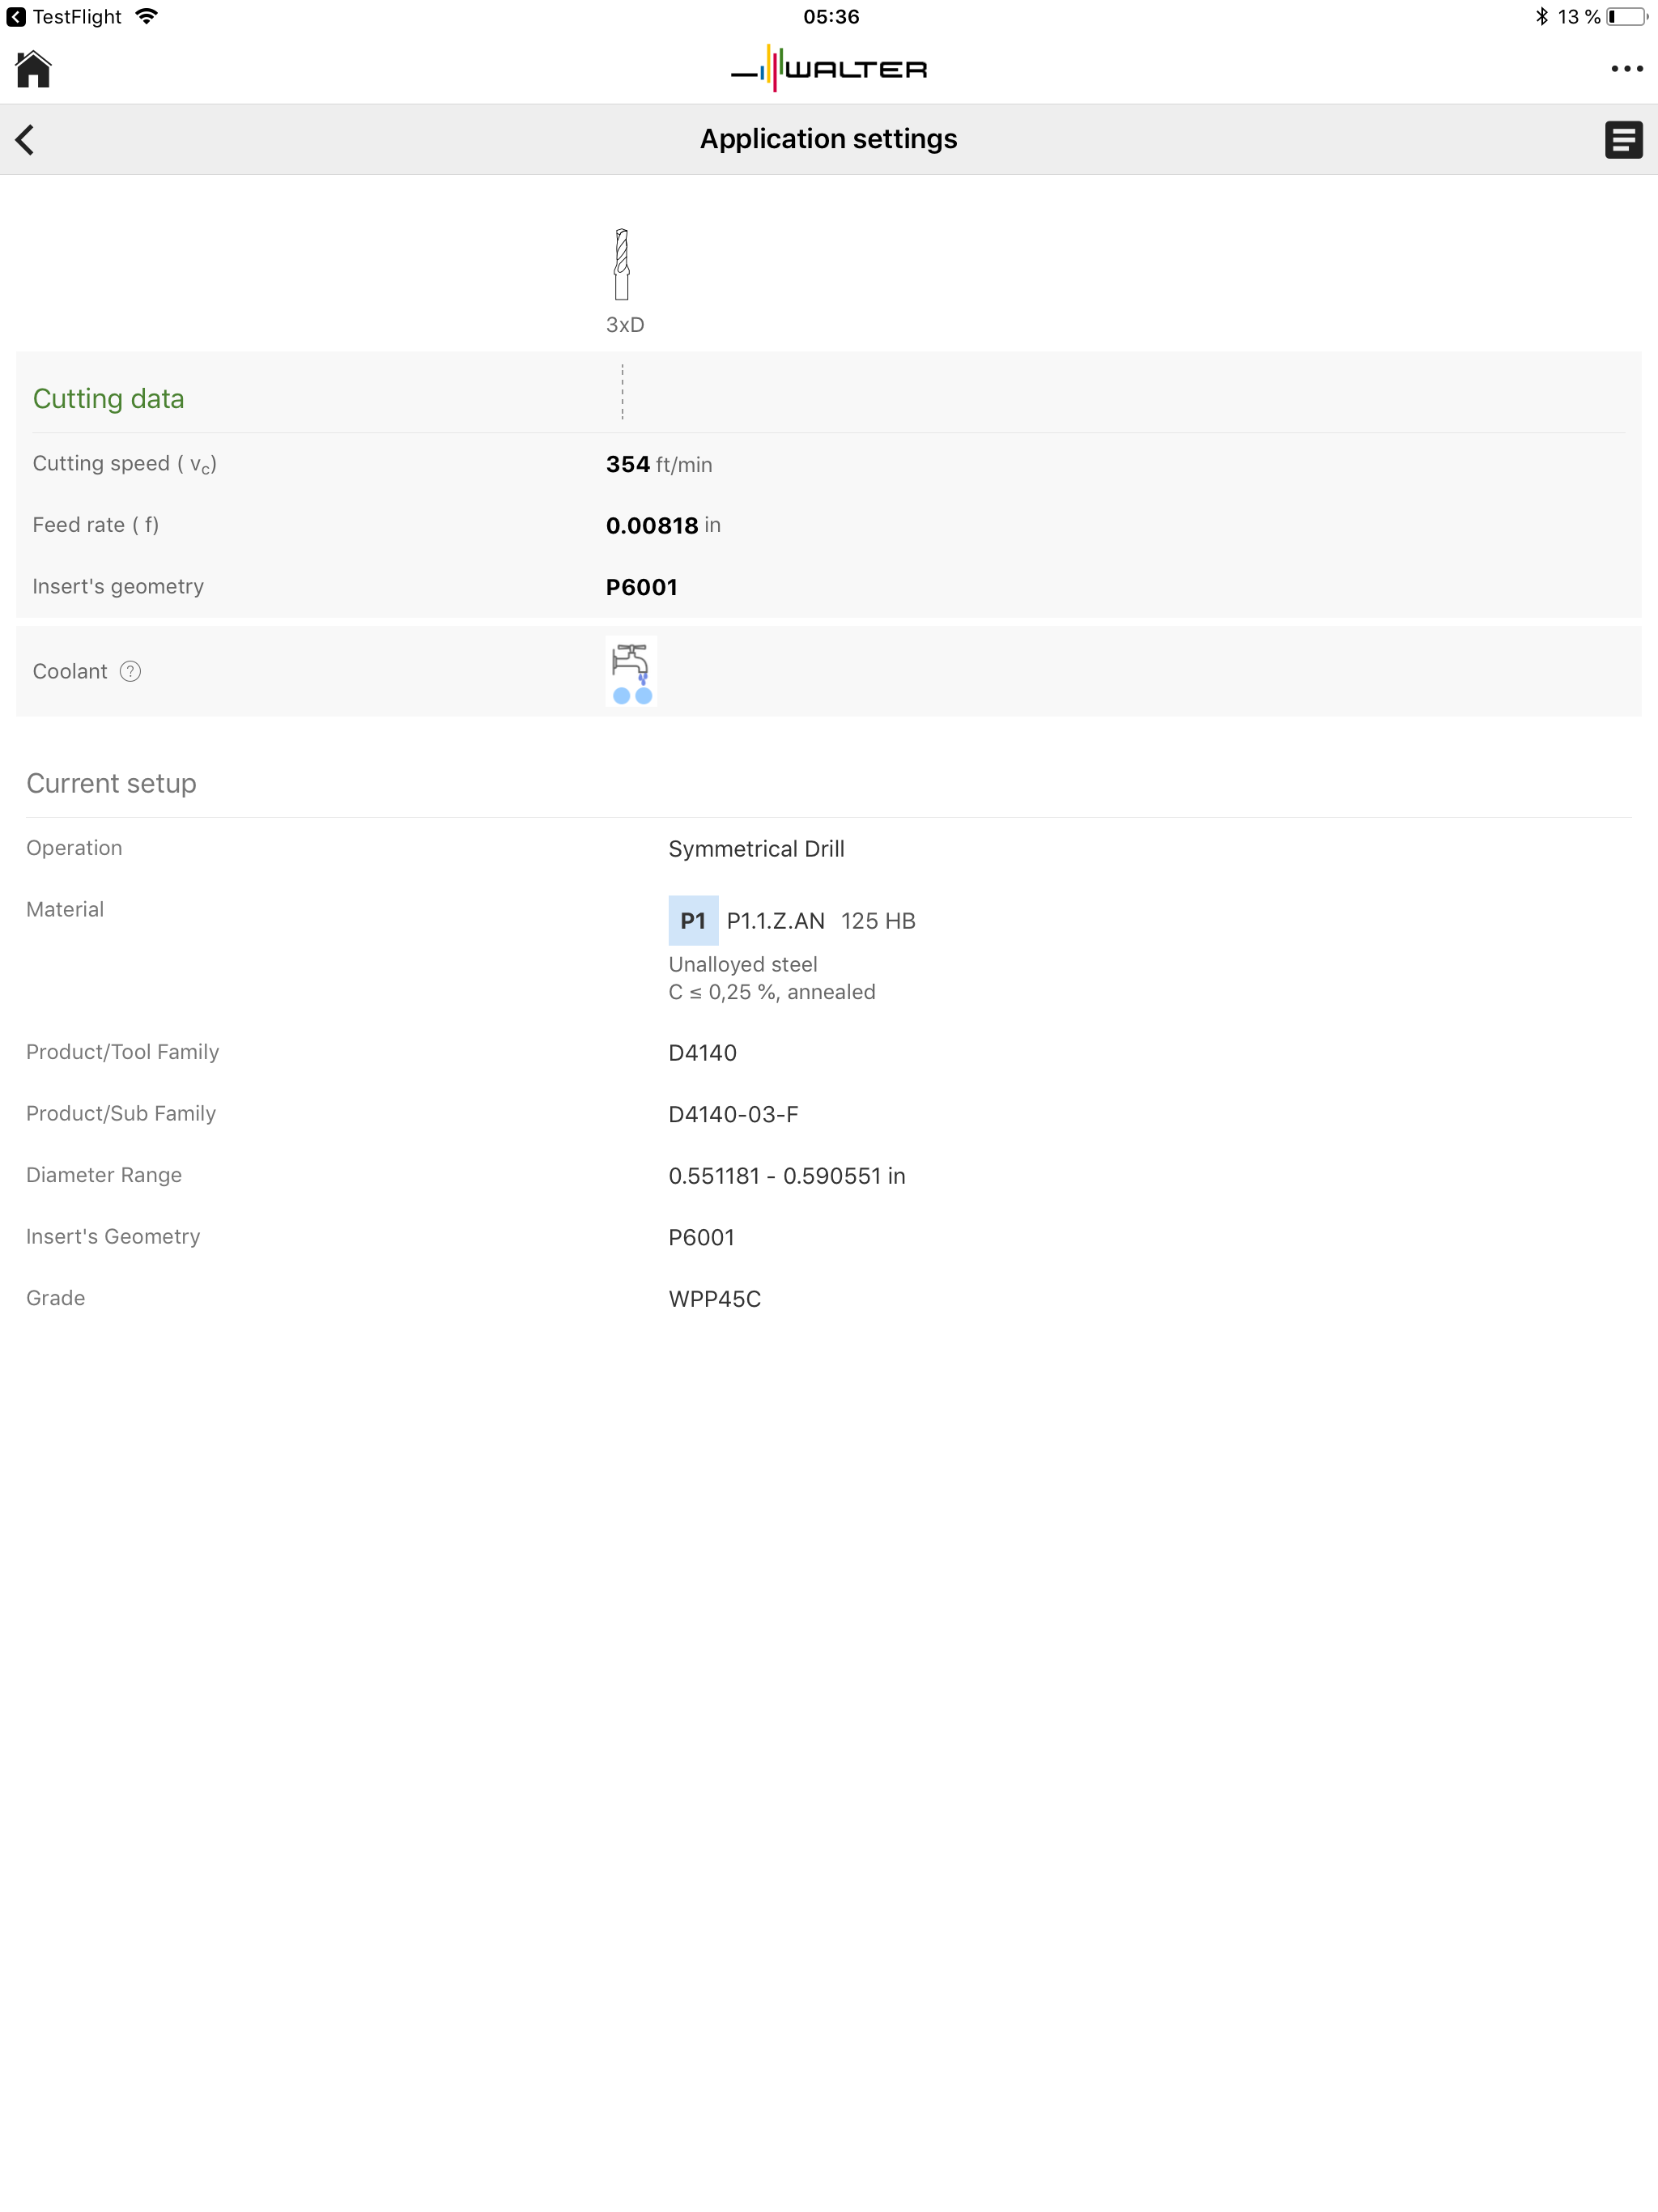Tap the P1.1.Z.AN material code
Image resolution: width=1658 pixels, height=2212 pixels.
tap(776, 921)
